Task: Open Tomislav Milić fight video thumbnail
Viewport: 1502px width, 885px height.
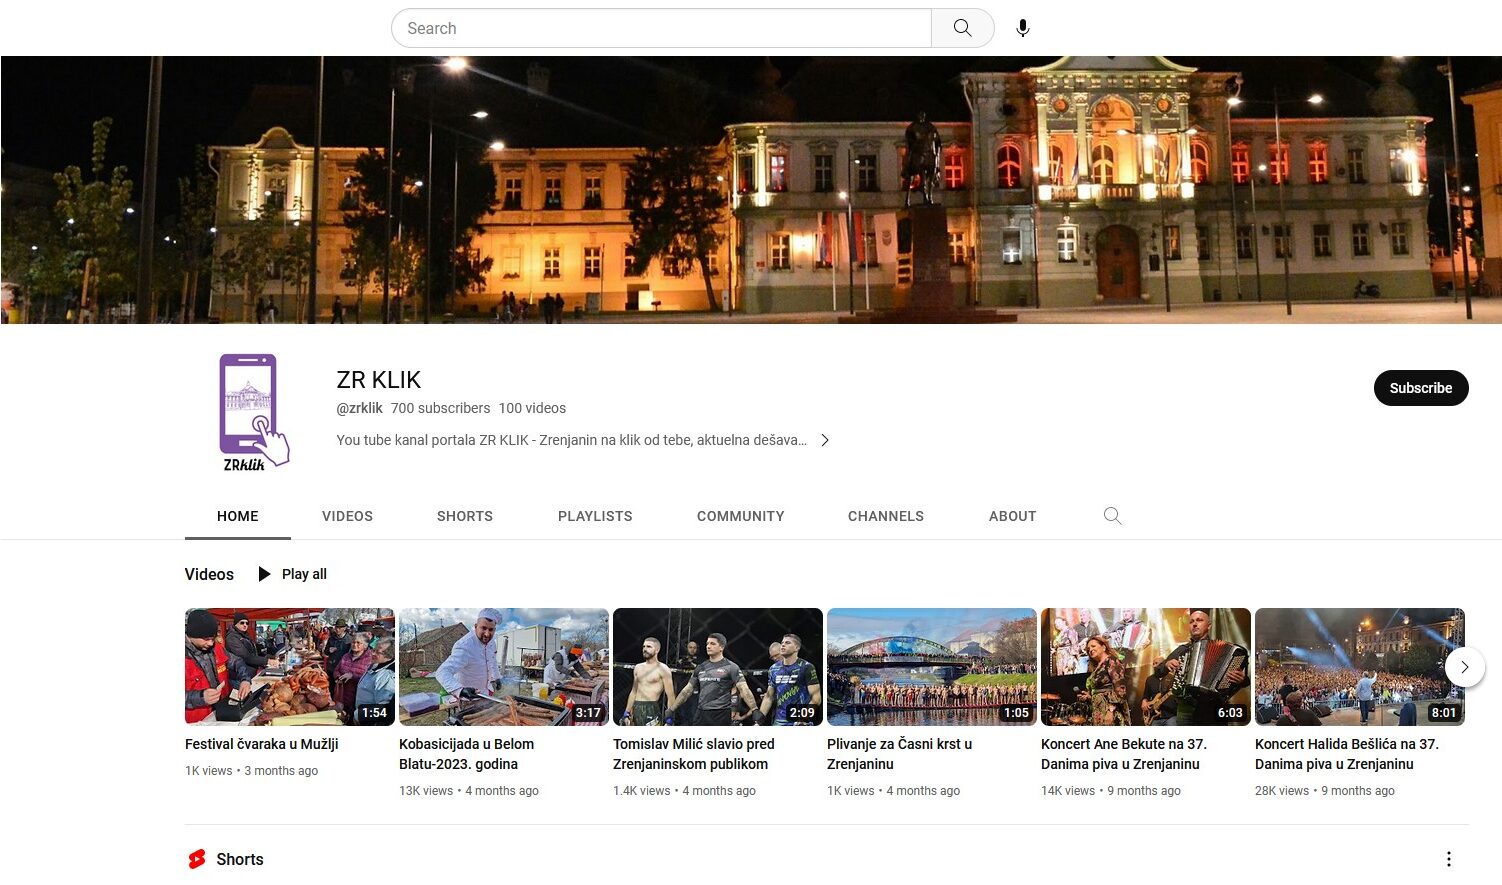Action: click(x=718, y=667)
